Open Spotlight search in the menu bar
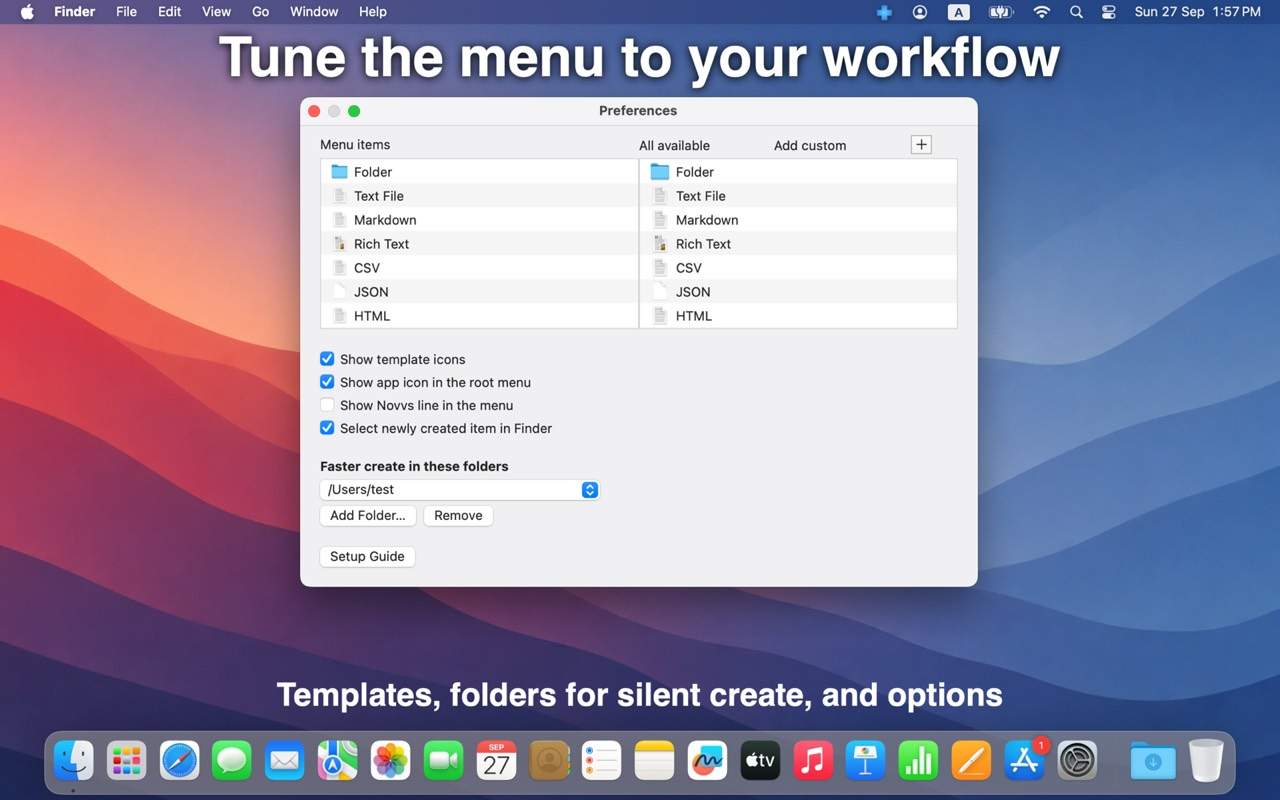 [x=1076, y=12]
